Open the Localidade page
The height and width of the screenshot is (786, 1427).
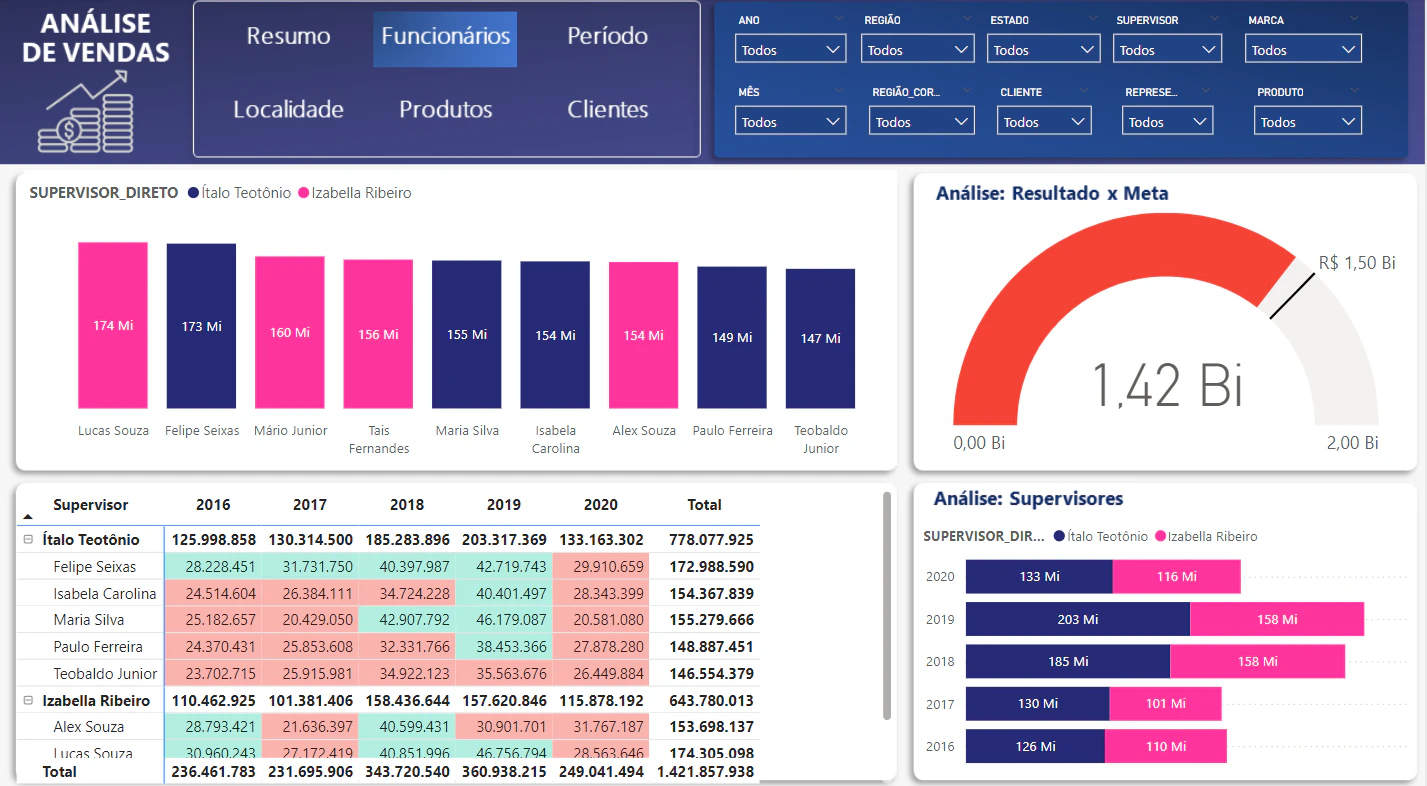(x=288, y=110)
